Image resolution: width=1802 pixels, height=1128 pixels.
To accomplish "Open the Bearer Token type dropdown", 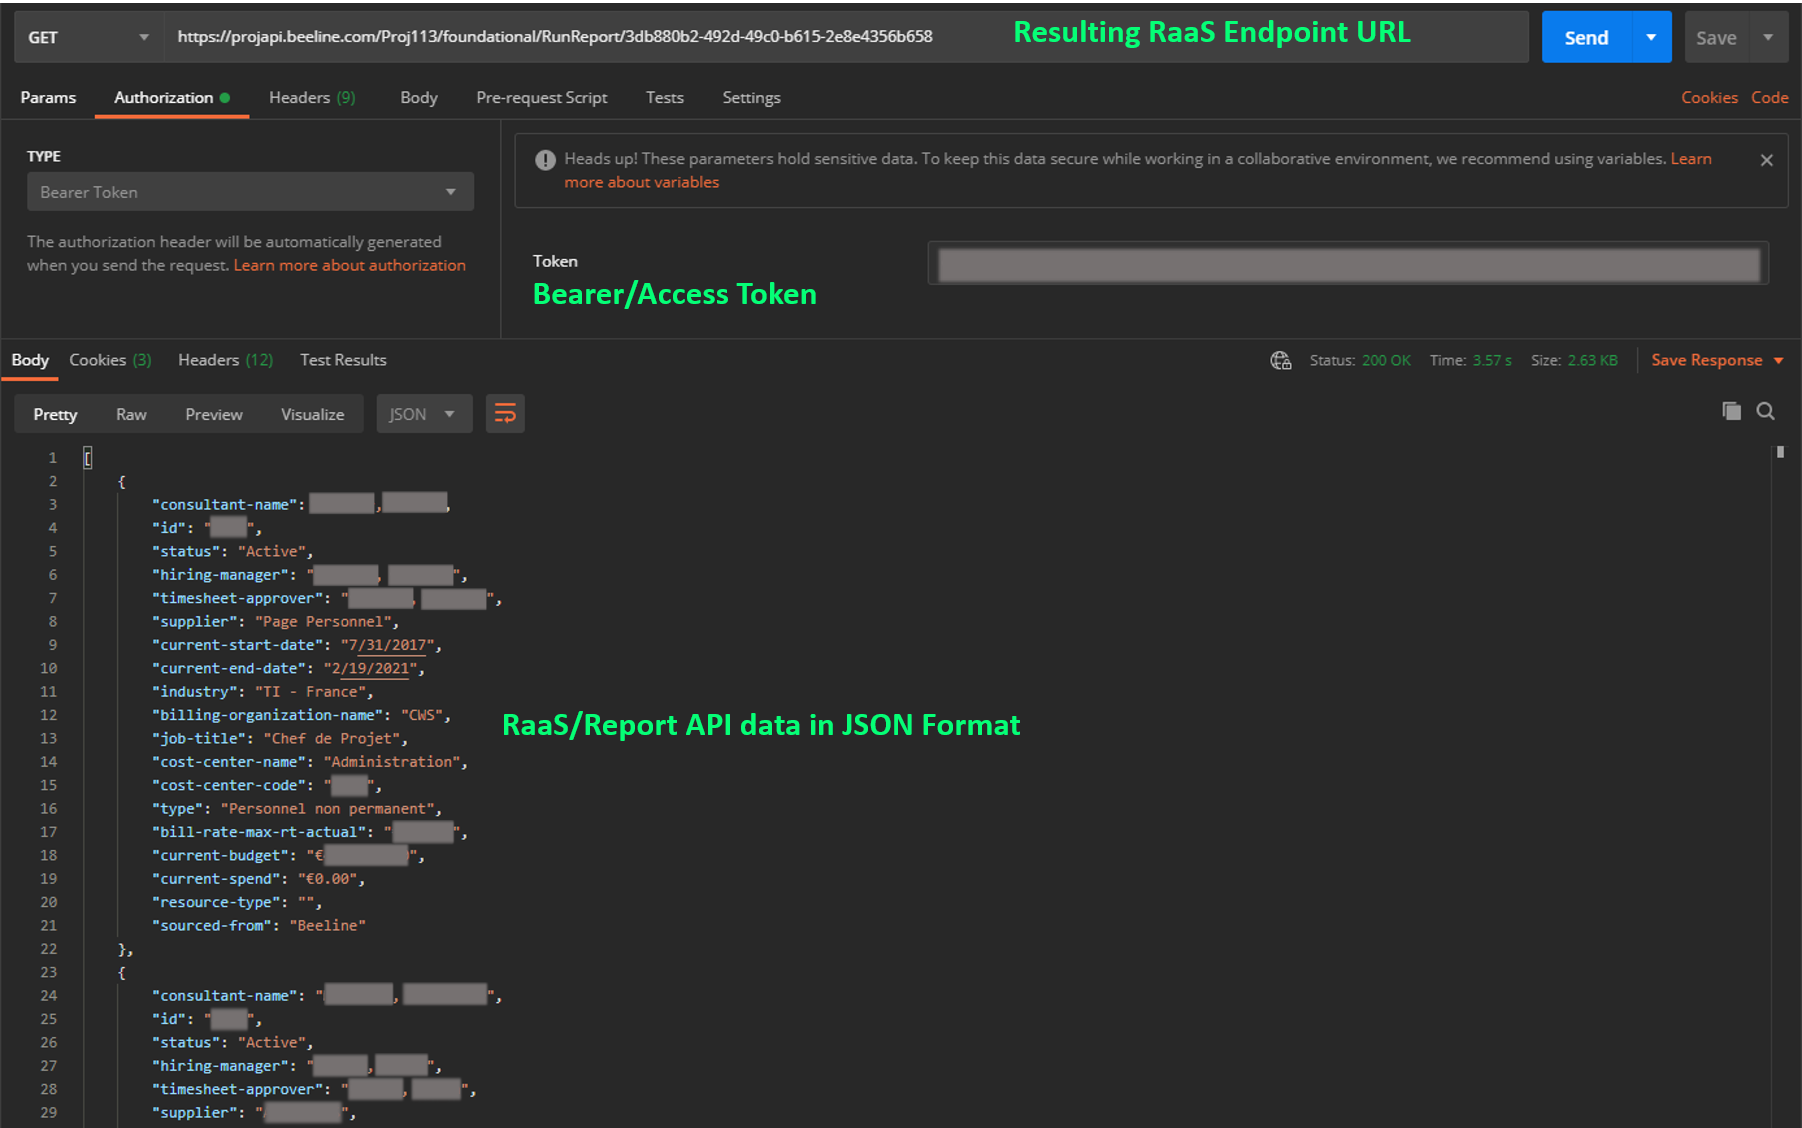I will pos(249,191).
